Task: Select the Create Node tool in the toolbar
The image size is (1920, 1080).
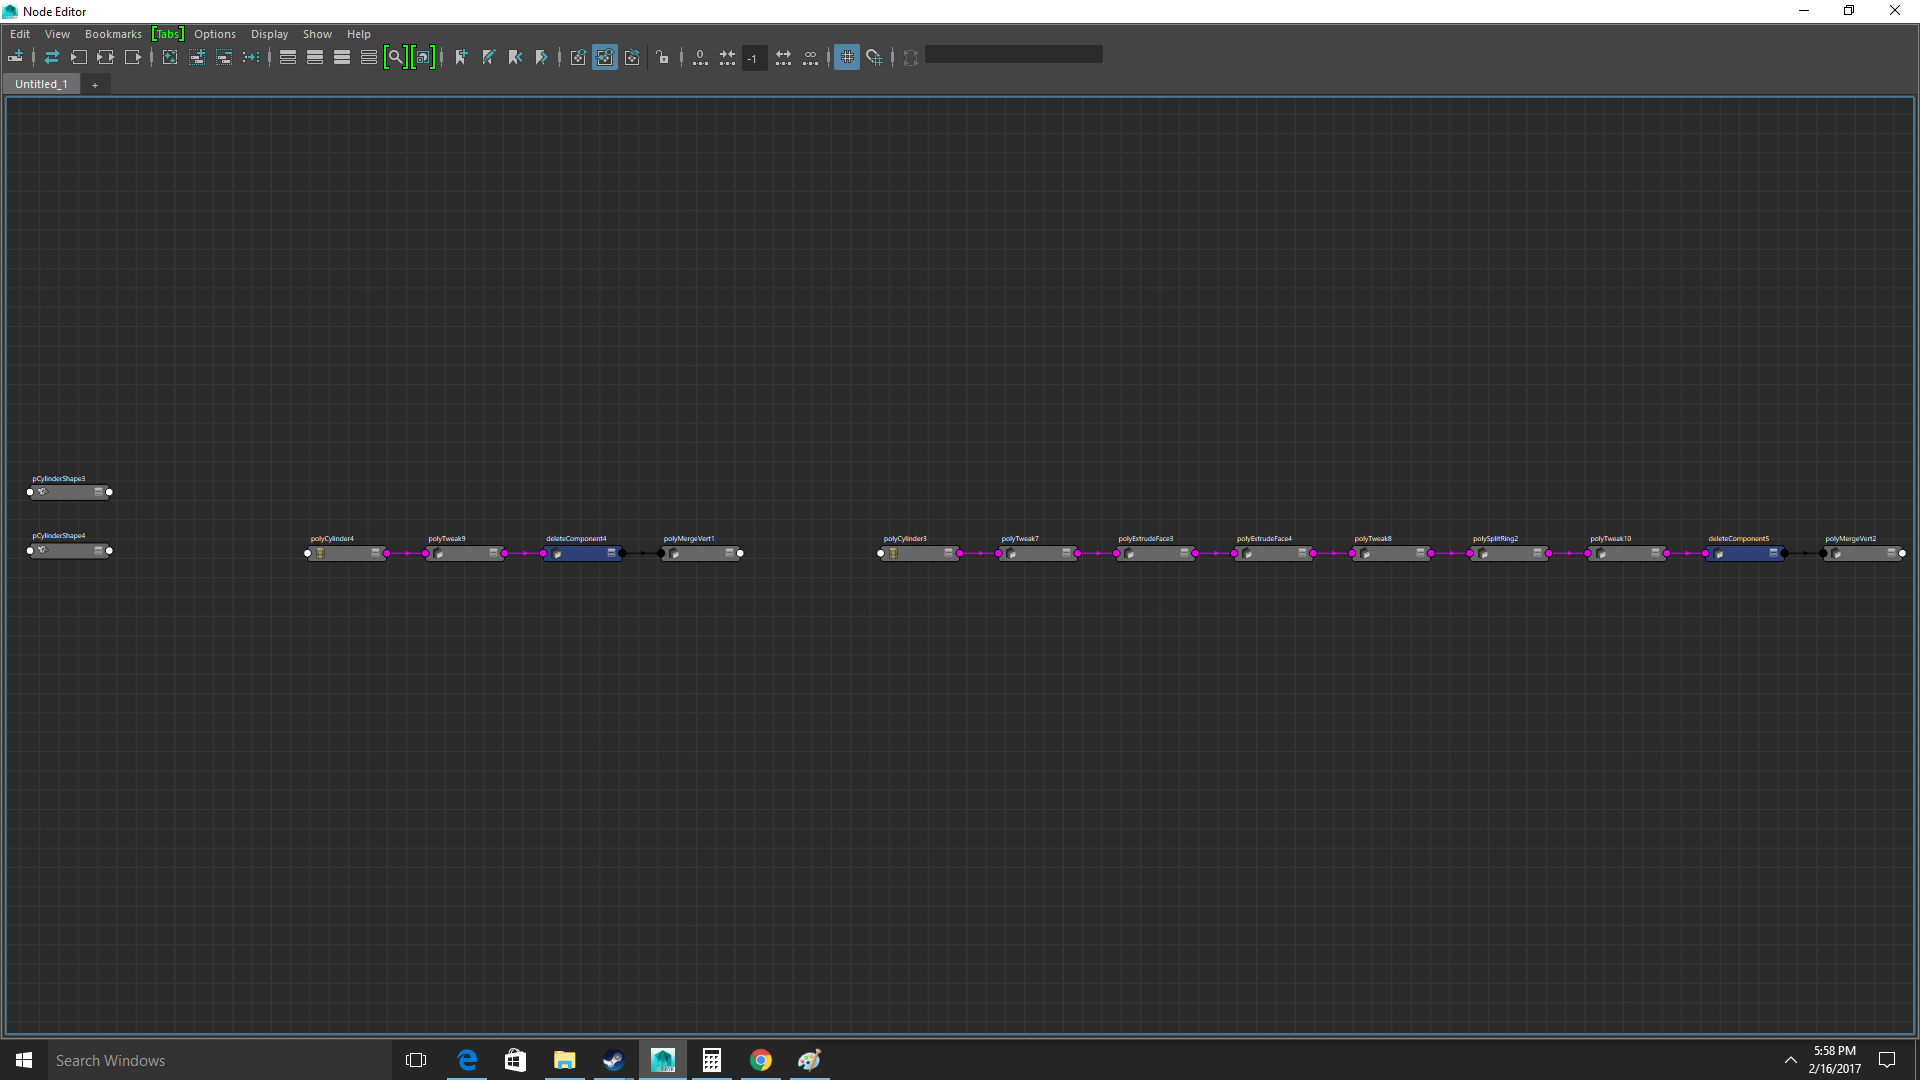Action: tap(17, 57)
